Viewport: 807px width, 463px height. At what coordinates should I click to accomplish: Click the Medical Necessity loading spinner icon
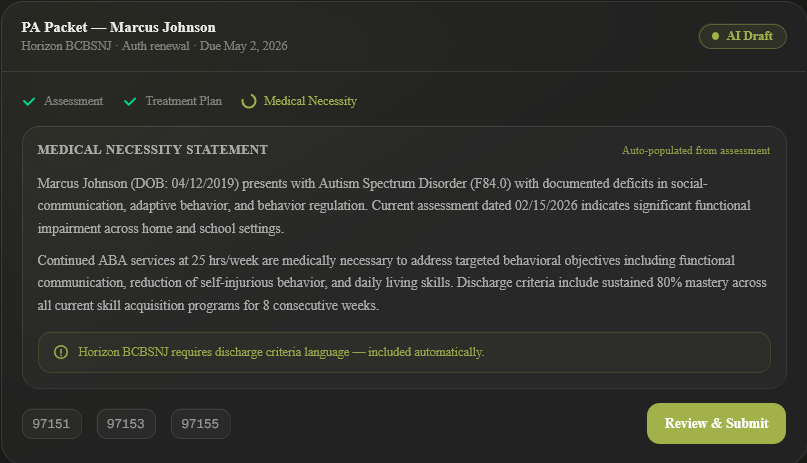[x=249, y=101]
